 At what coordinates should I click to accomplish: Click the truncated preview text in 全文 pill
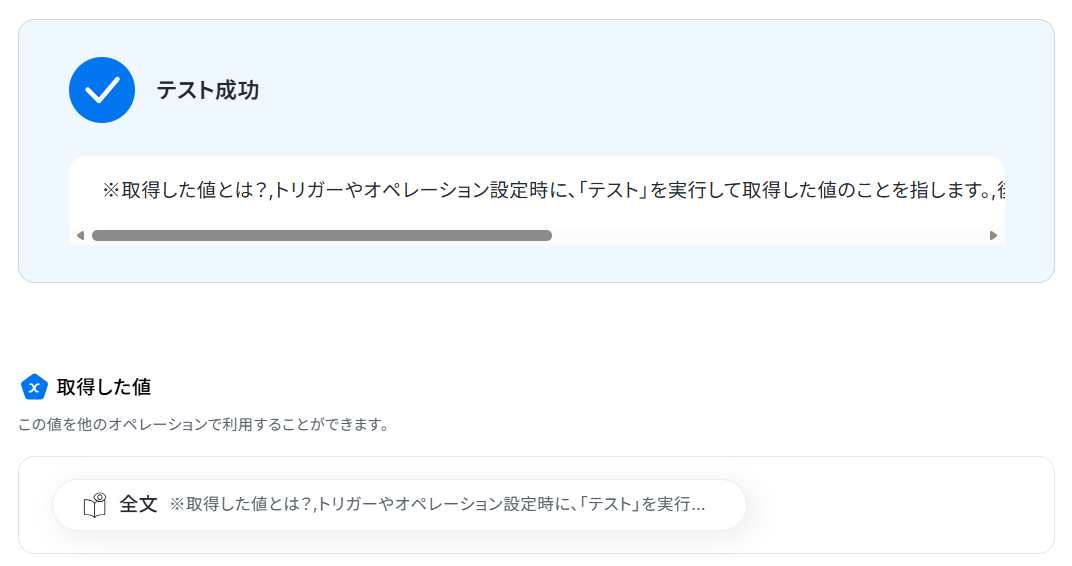(x=437, y=504)
